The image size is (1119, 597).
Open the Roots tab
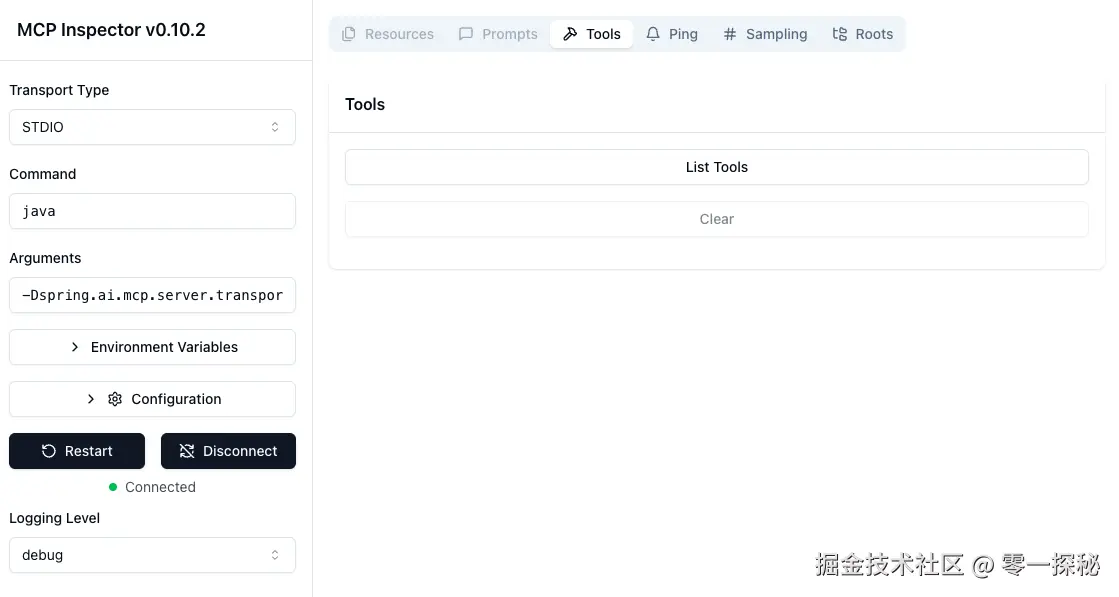pyautogui.click(x=862, y=34)
